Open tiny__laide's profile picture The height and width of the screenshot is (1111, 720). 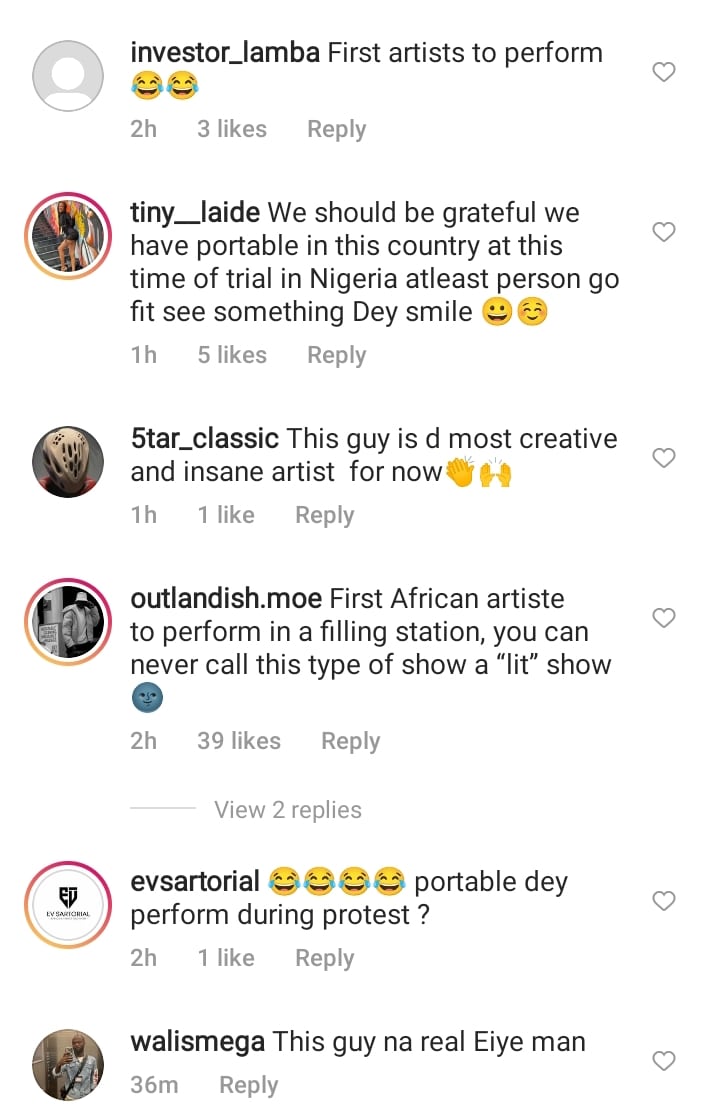click(69, 236)
